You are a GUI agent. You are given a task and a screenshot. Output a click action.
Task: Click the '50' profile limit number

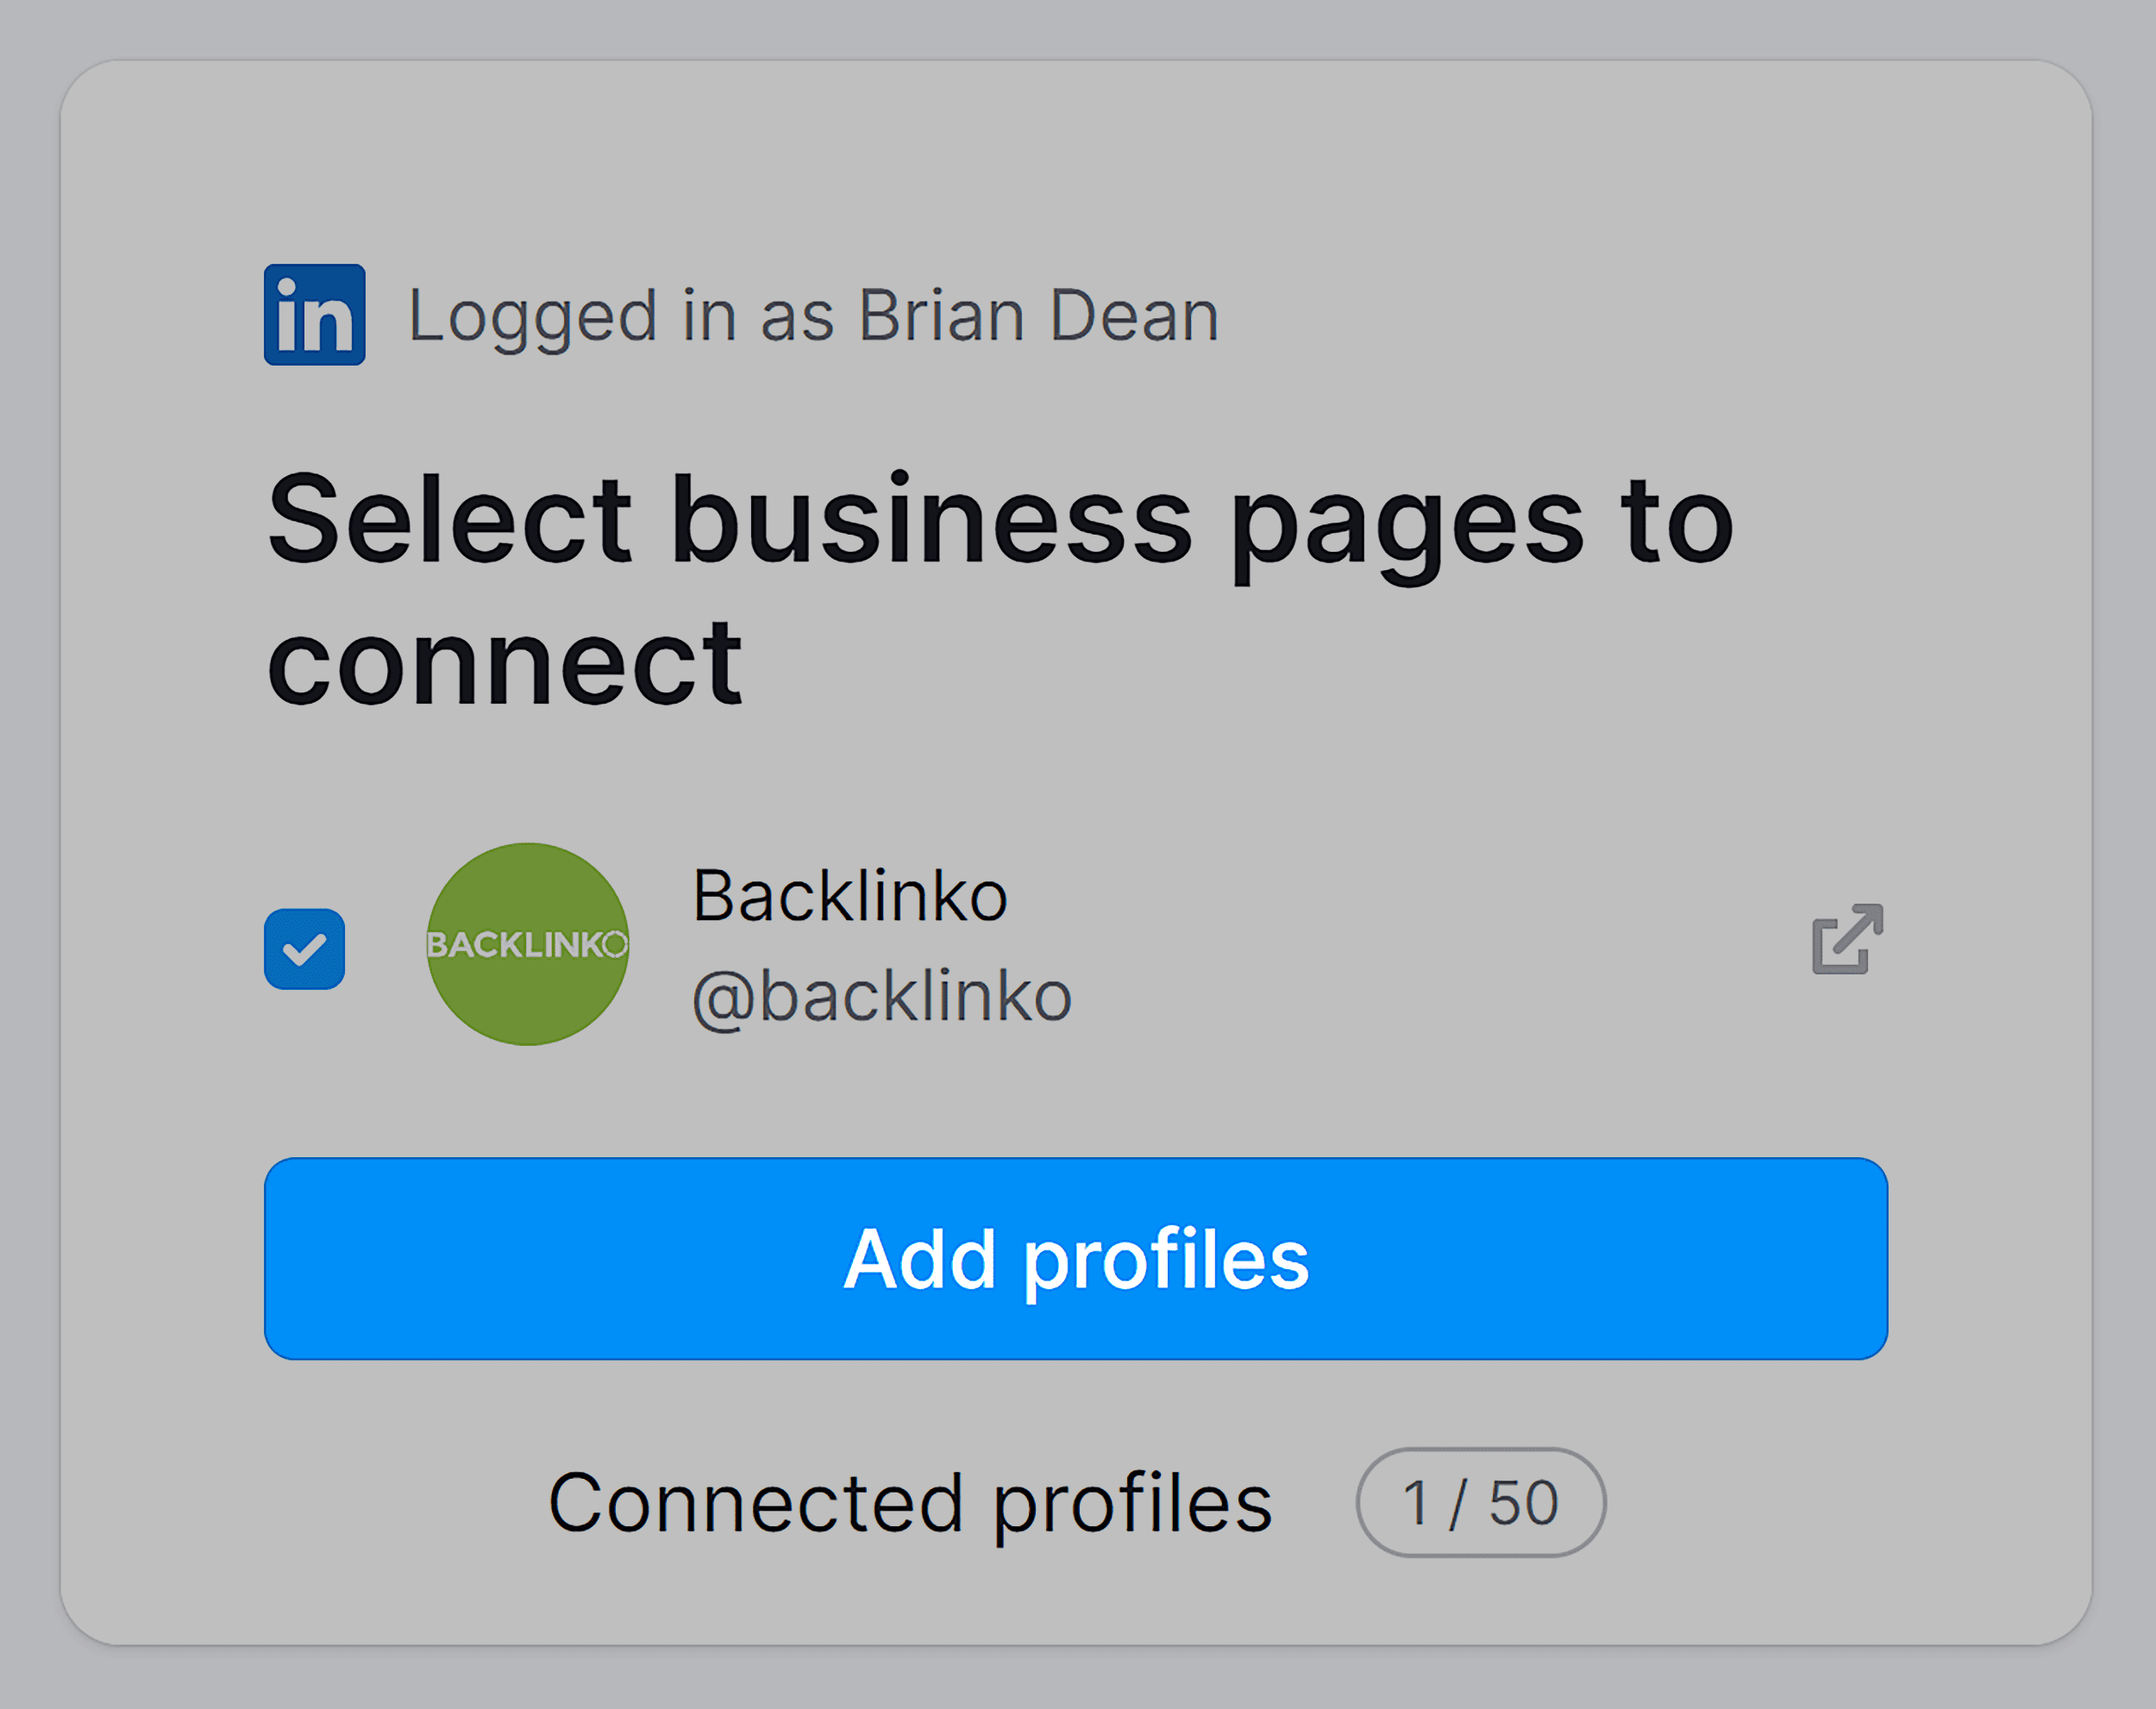pyautogui.click(x=1523, y=1502)
